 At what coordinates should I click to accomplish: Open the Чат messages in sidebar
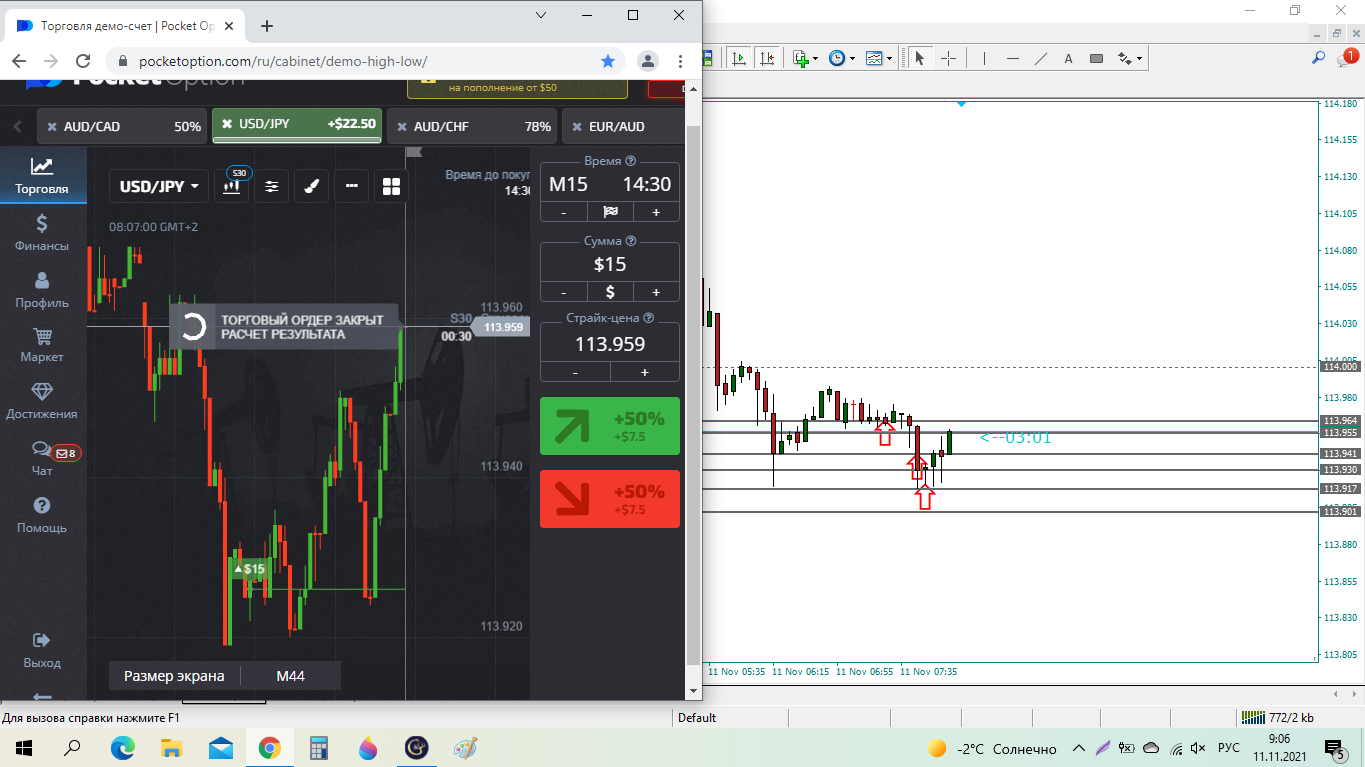[x=42, y=458]
